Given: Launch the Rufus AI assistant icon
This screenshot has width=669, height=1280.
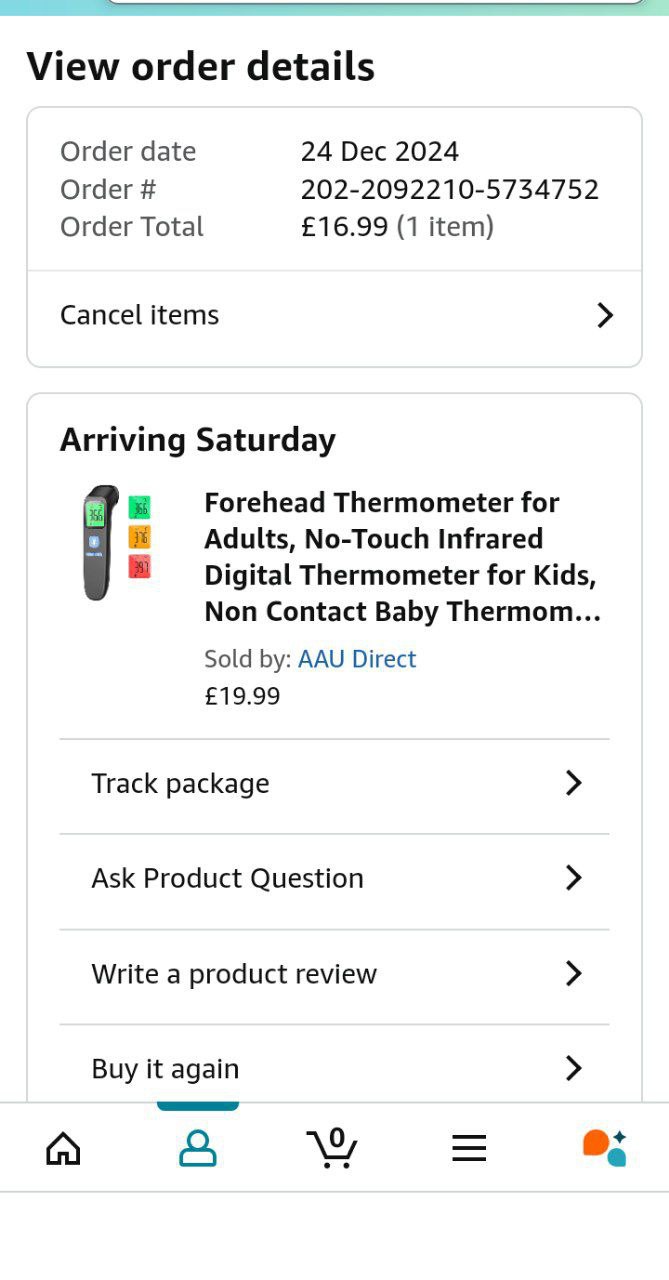Looking at the screenshot, I should [604, 1148].
